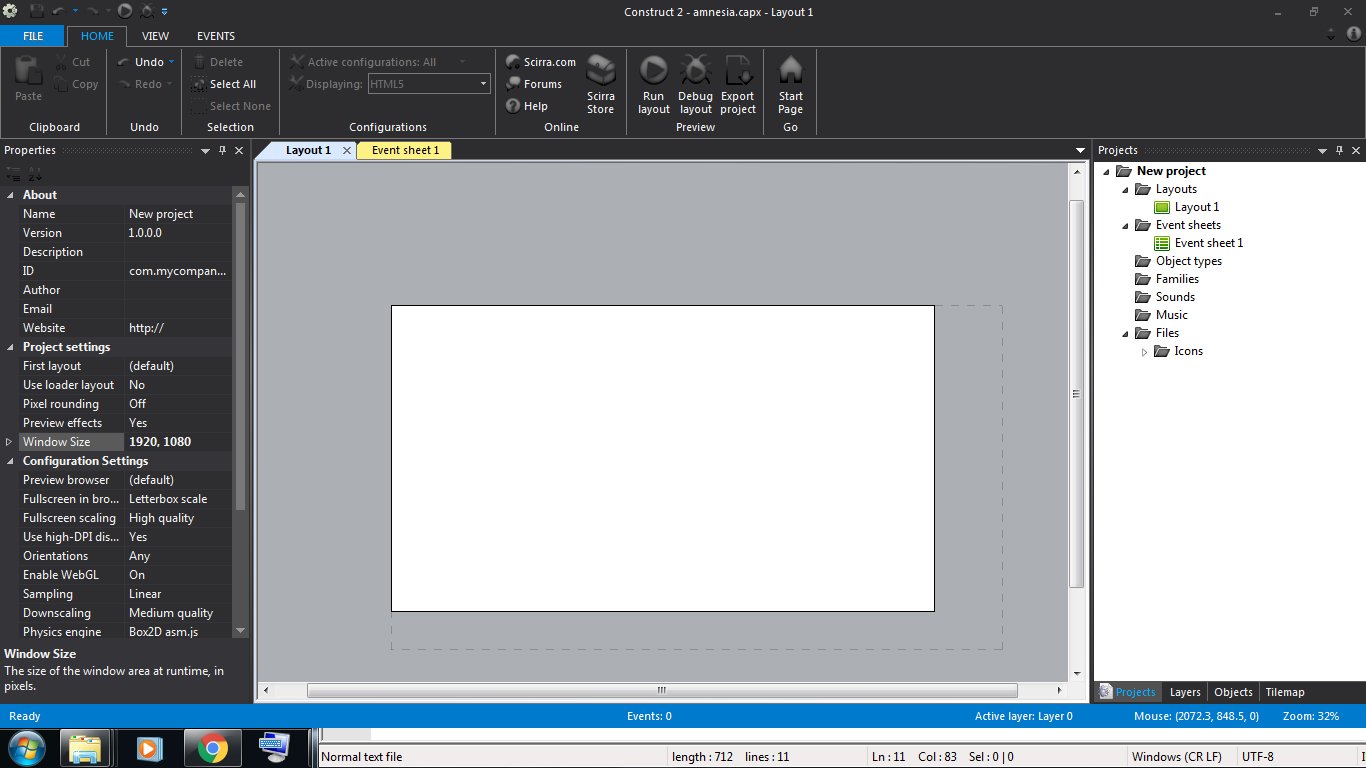
Task: Click the Cut scissors icon
Action: tap(61, 62)
